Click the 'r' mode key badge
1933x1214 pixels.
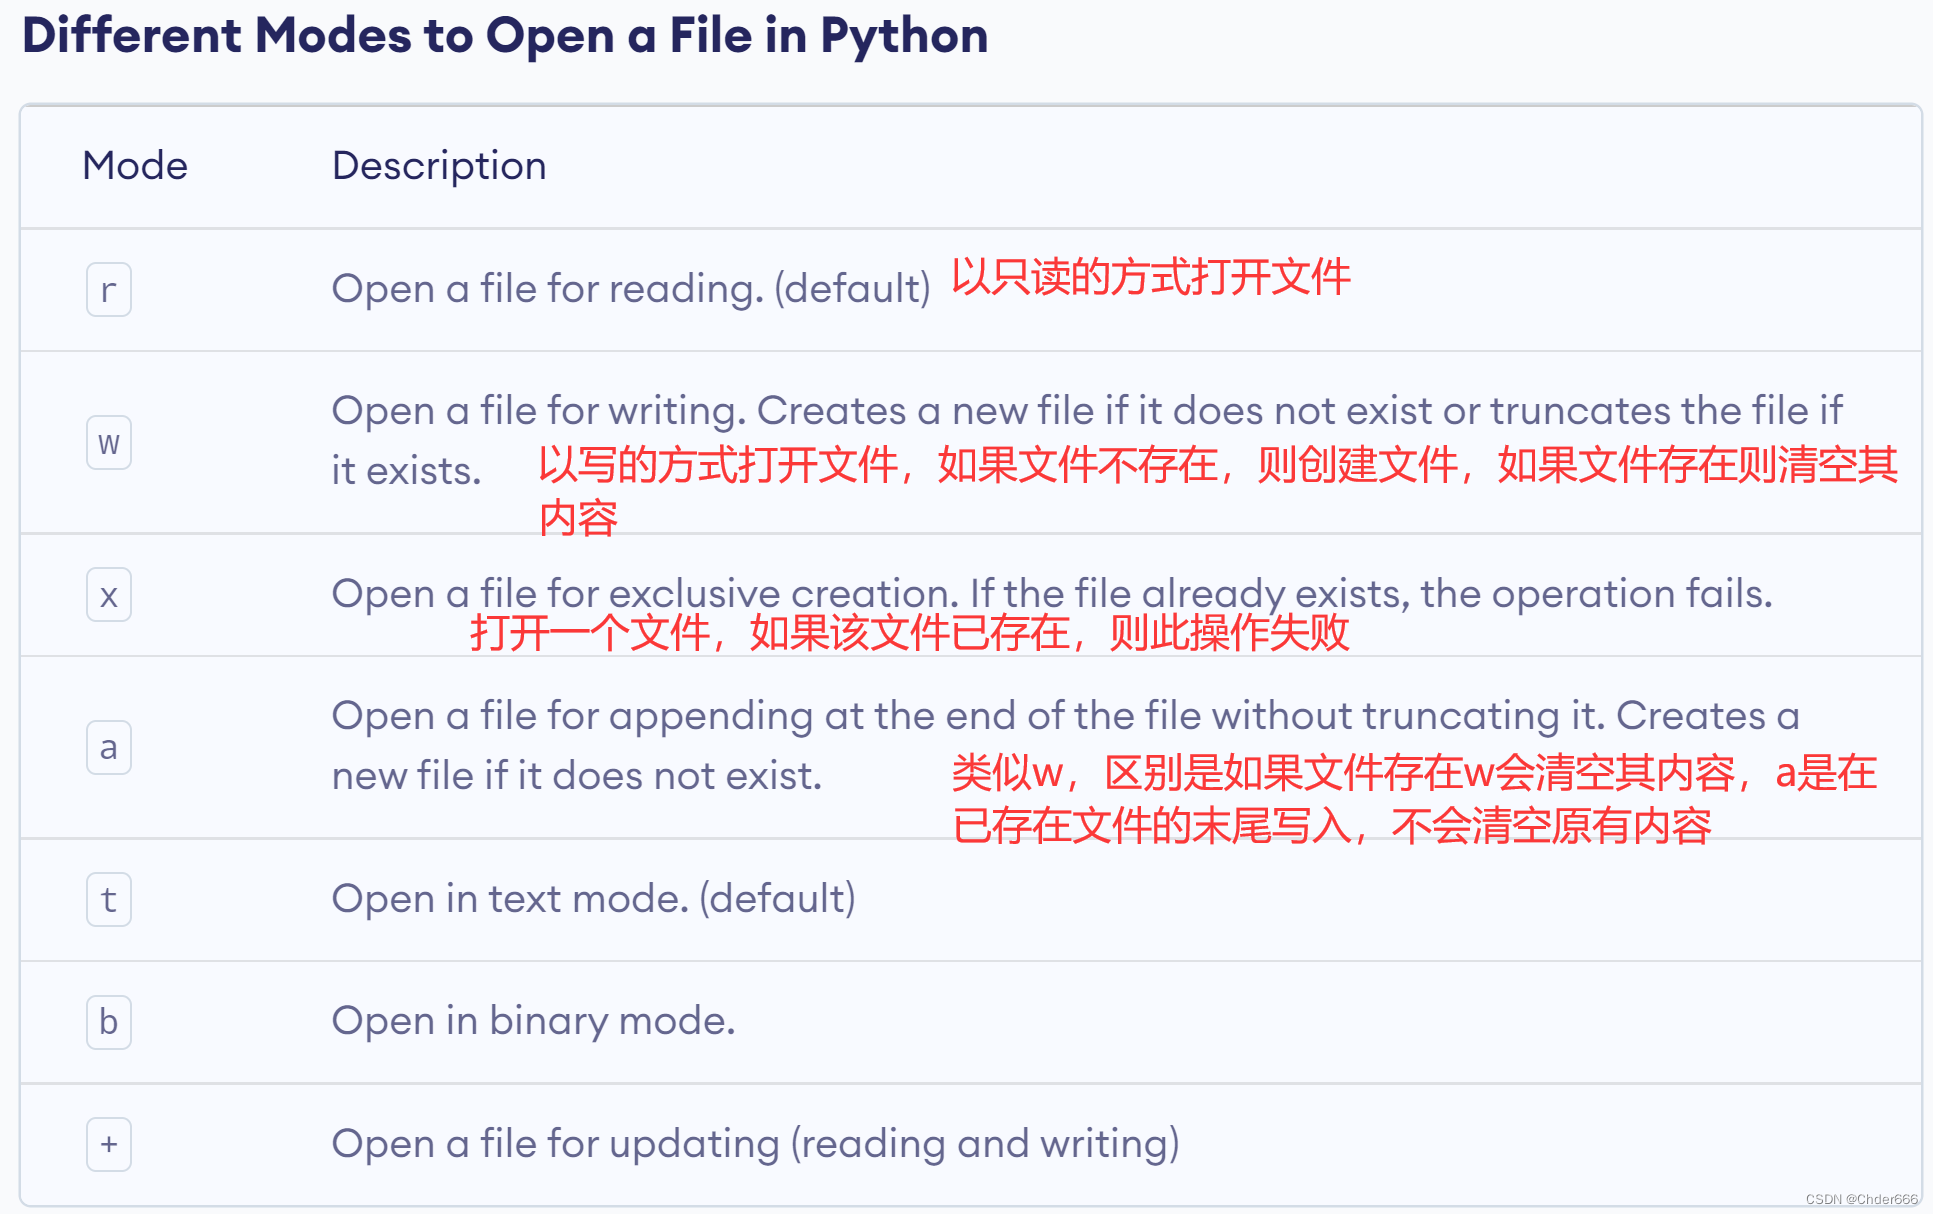(108, 290)
